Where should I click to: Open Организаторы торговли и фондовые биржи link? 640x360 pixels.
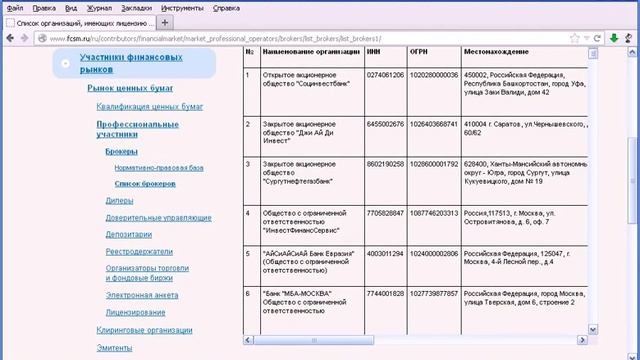tap(147, 273)
